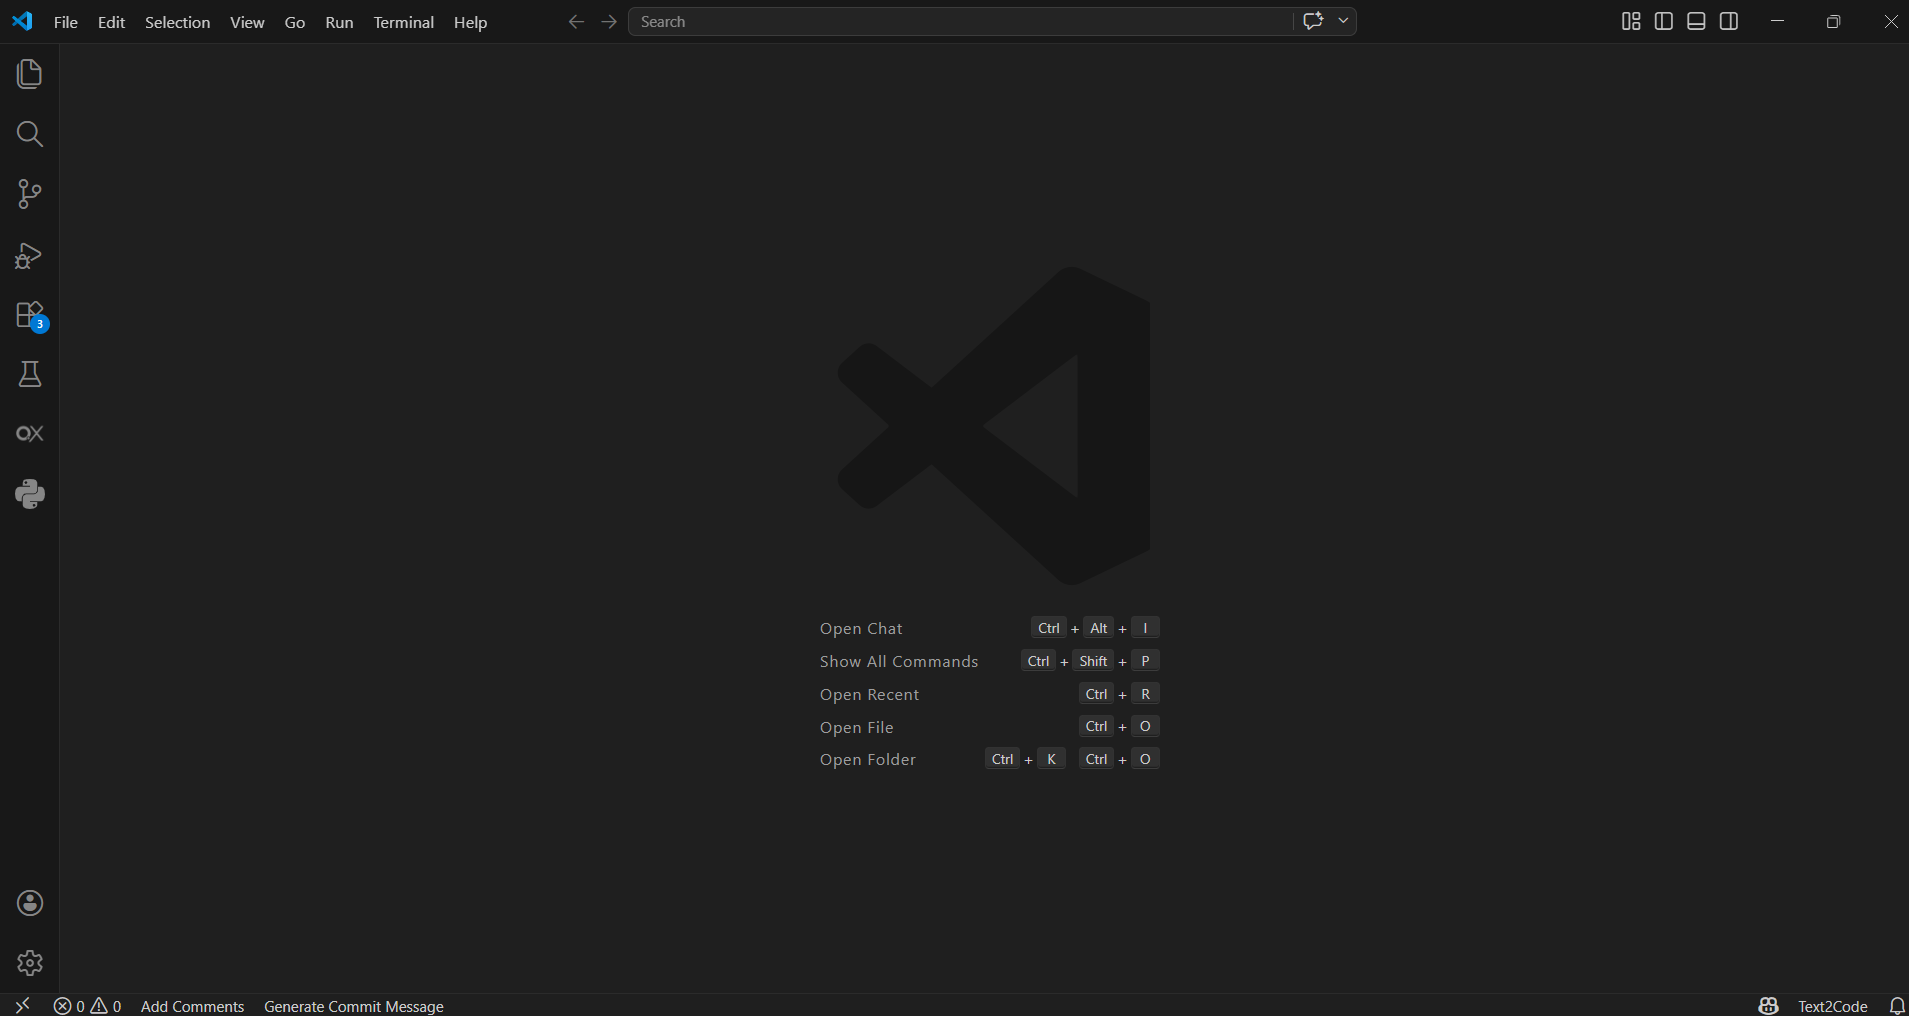This screenshot has height=1016, width=1909.
Task: Open the Accounts menu
Action: pyautogui.click(x=30, y=903)
